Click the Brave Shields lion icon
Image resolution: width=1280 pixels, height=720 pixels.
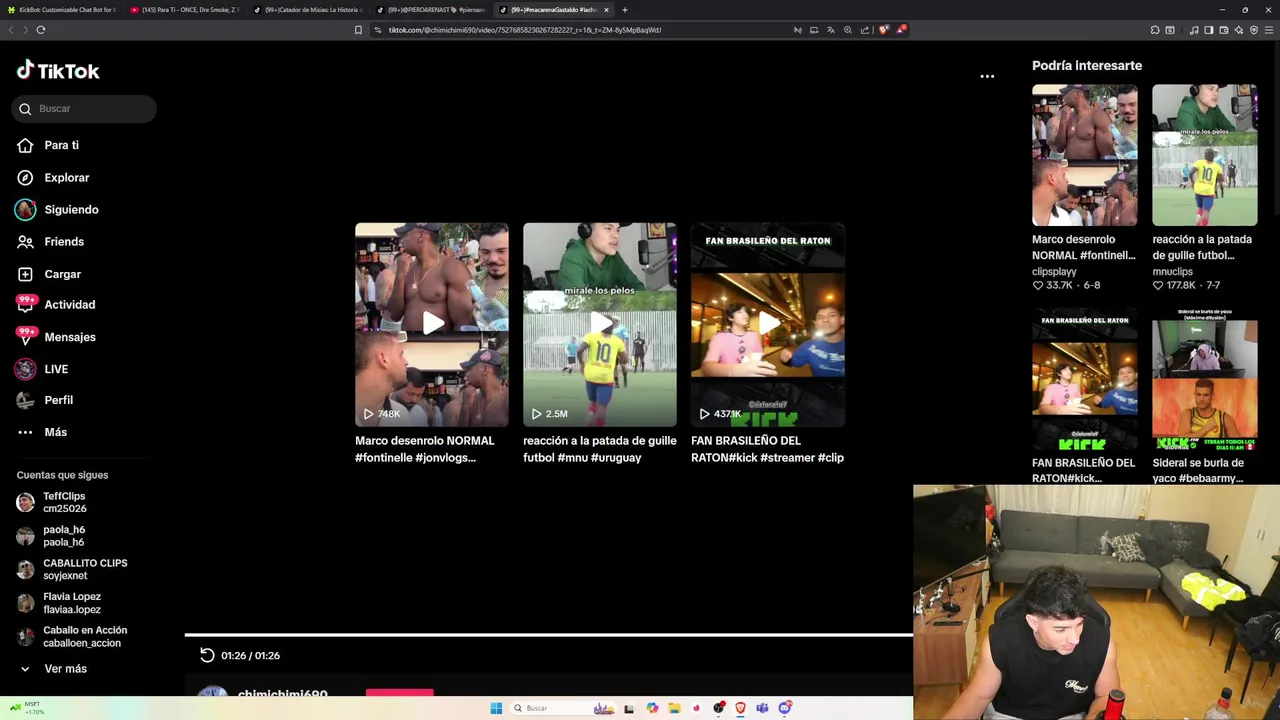884,30
